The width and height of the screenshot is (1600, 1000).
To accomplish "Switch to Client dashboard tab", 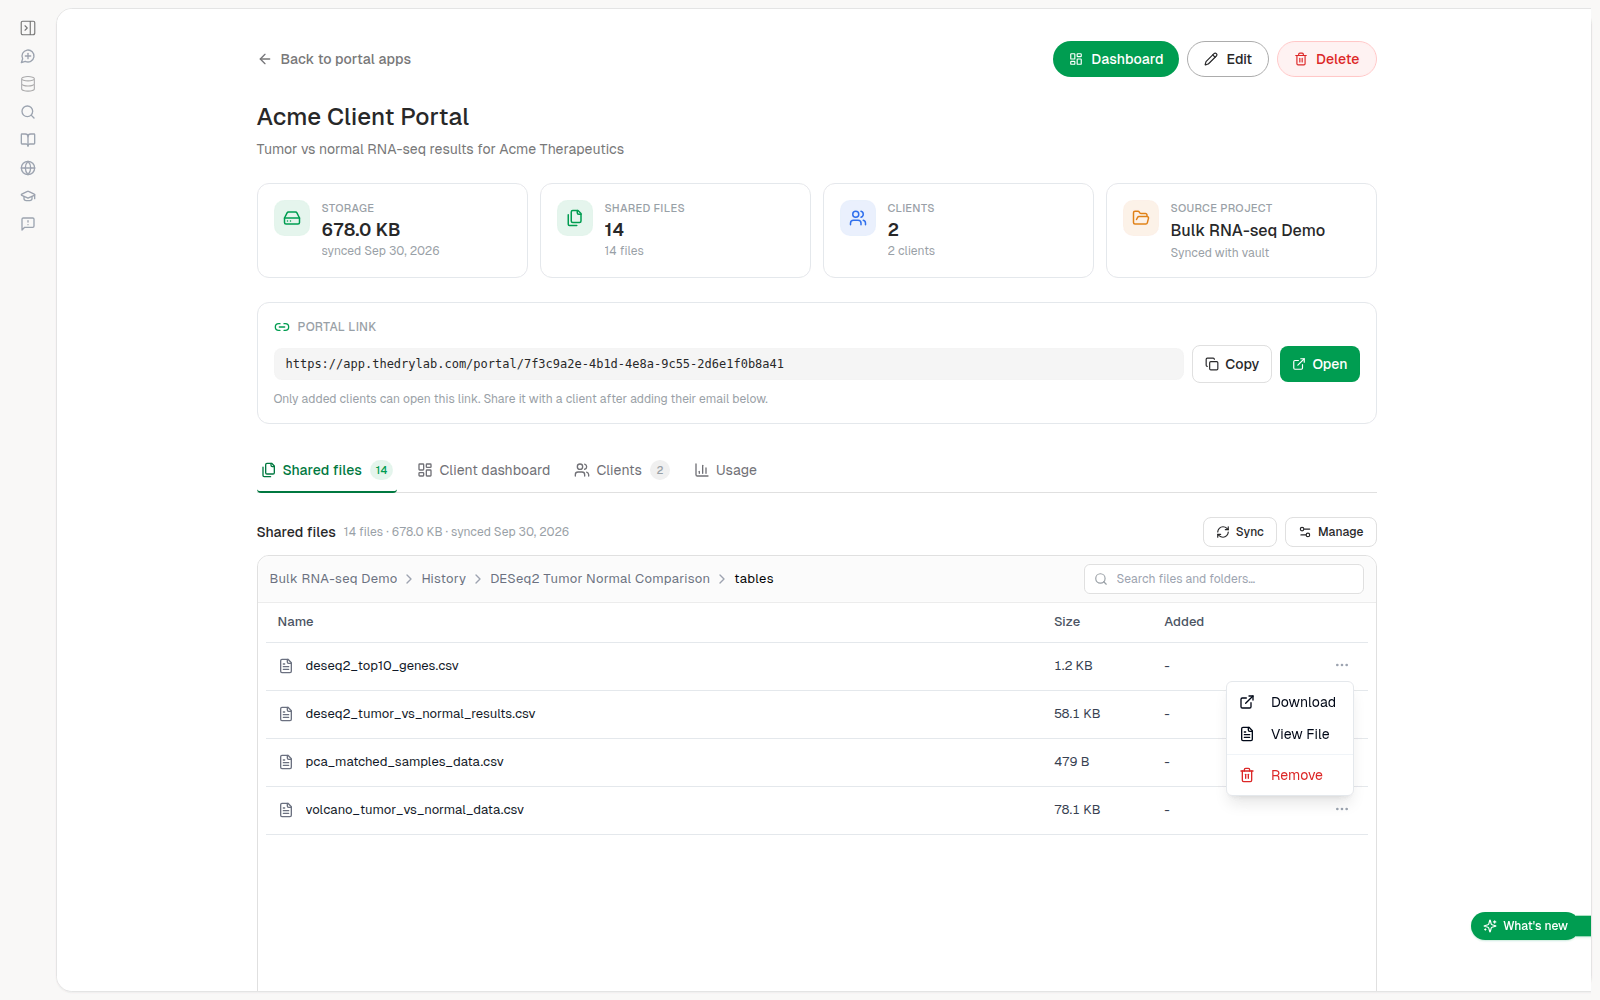I will 484,470.
